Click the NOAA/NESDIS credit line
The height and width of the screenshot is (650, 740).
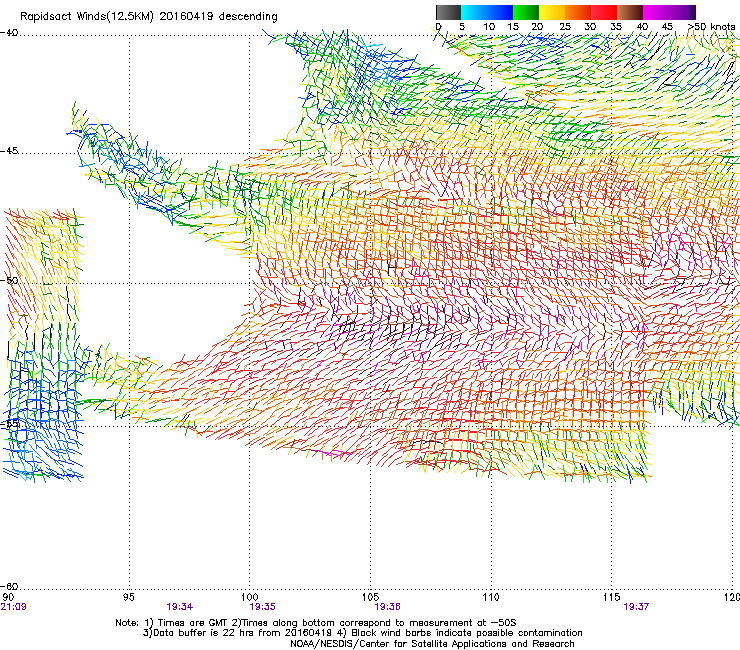(x=432, y=644)
